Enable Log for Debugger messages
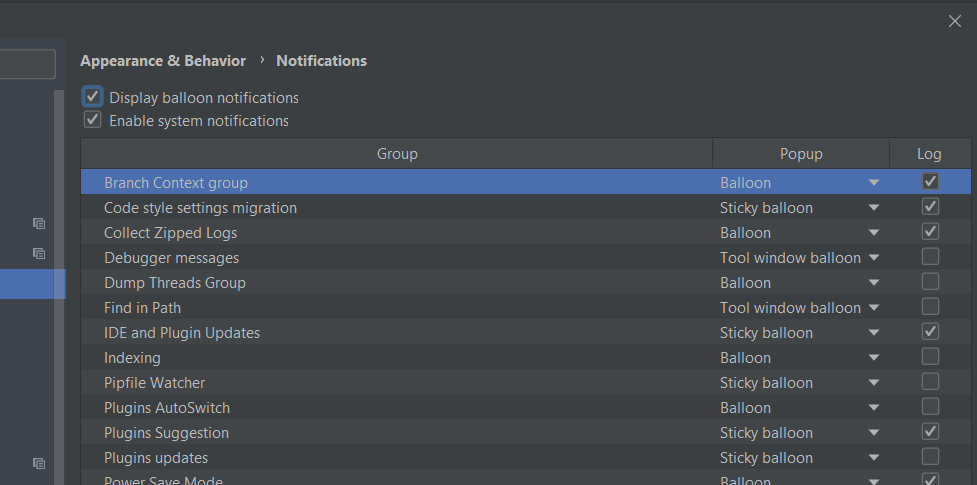The image size is (977, 485). click(x=930, y=257)
